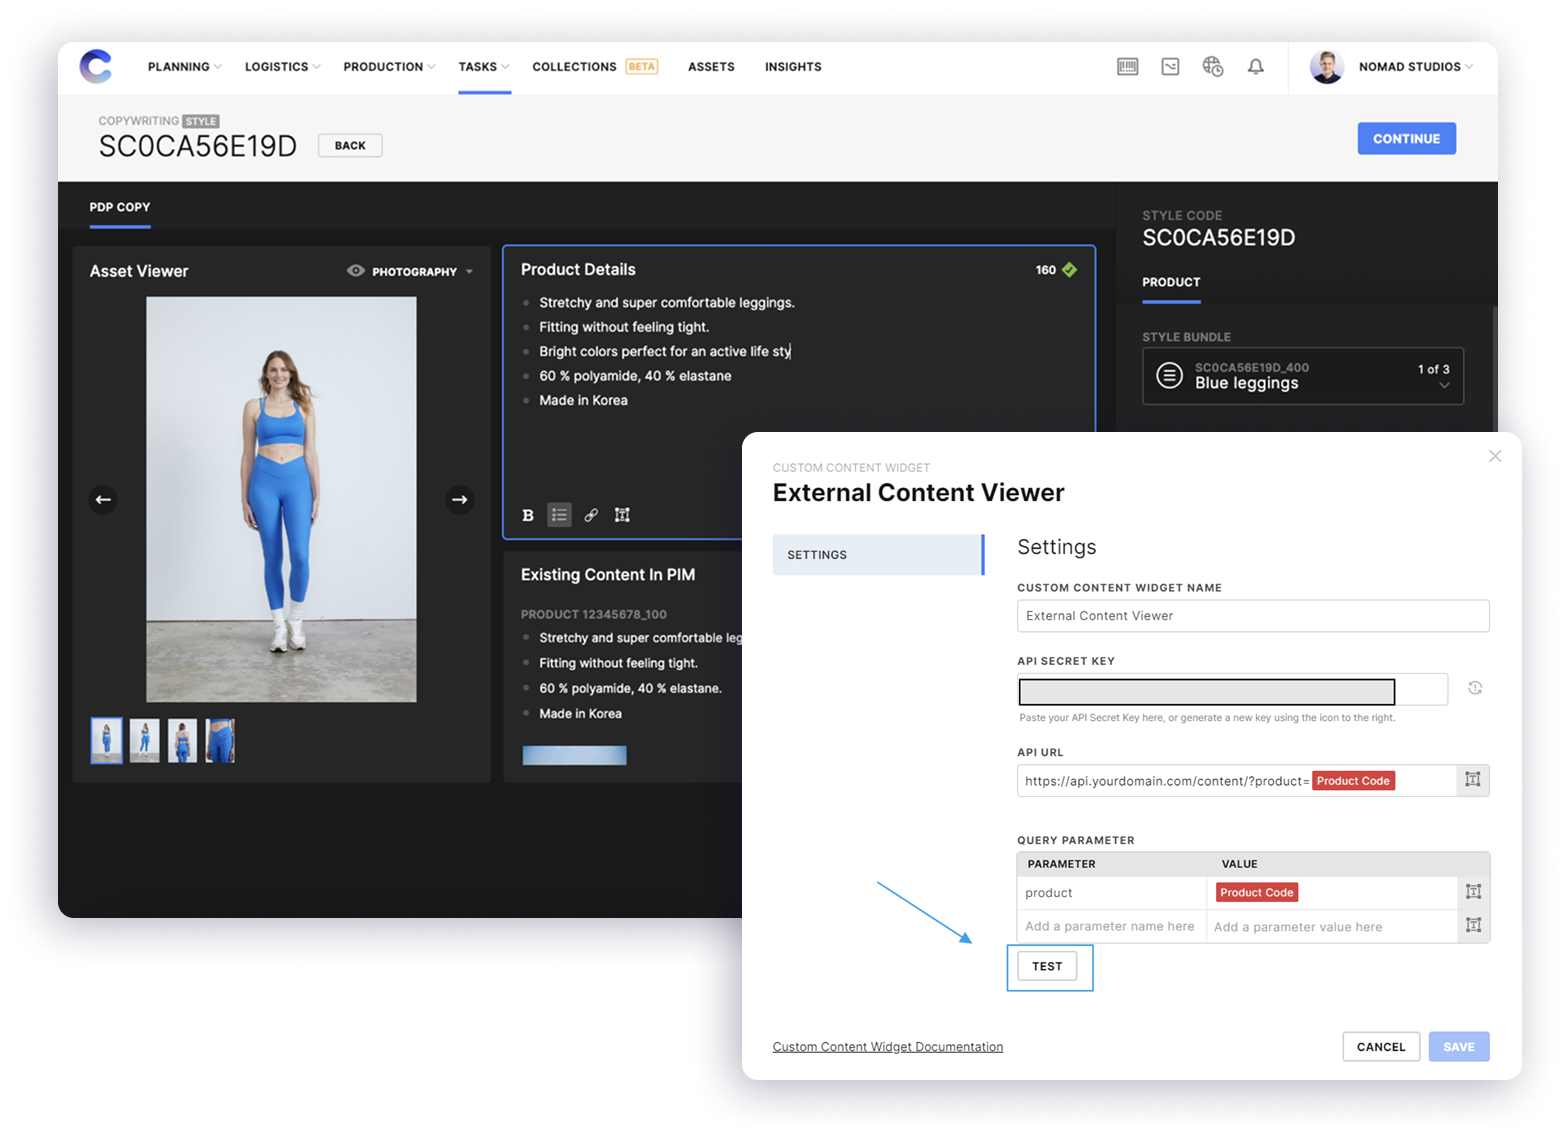
Task: Open the notifications bell icon
Action: pyautogui.click(x=1256, y=66)
